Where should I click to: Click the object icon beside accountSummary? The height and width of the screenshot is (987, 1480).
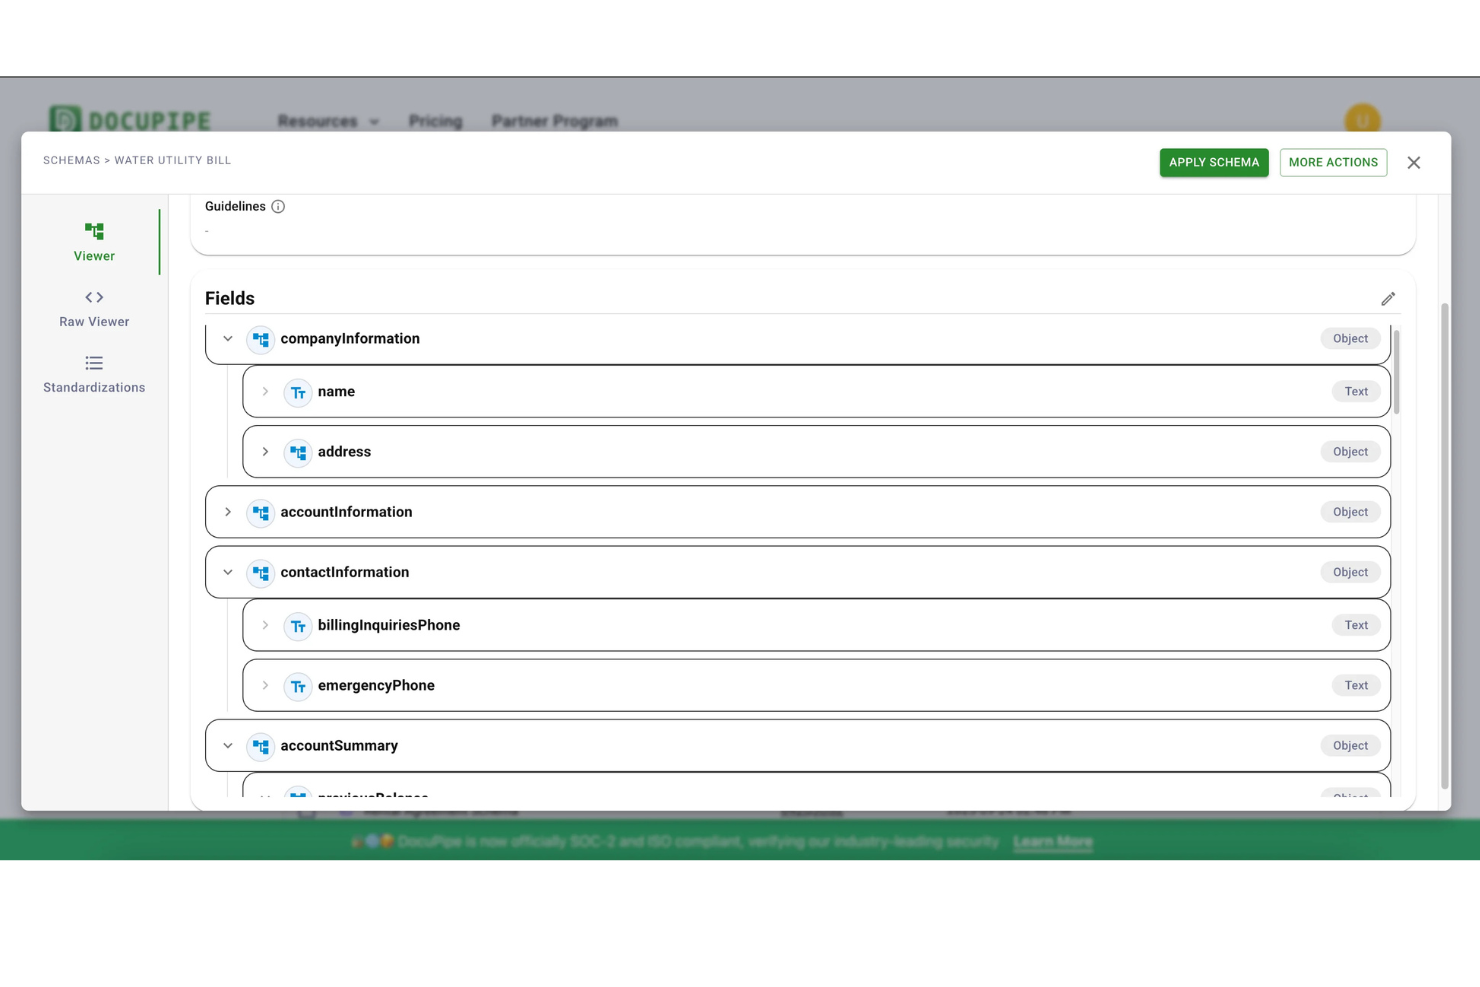coord(260,746)
